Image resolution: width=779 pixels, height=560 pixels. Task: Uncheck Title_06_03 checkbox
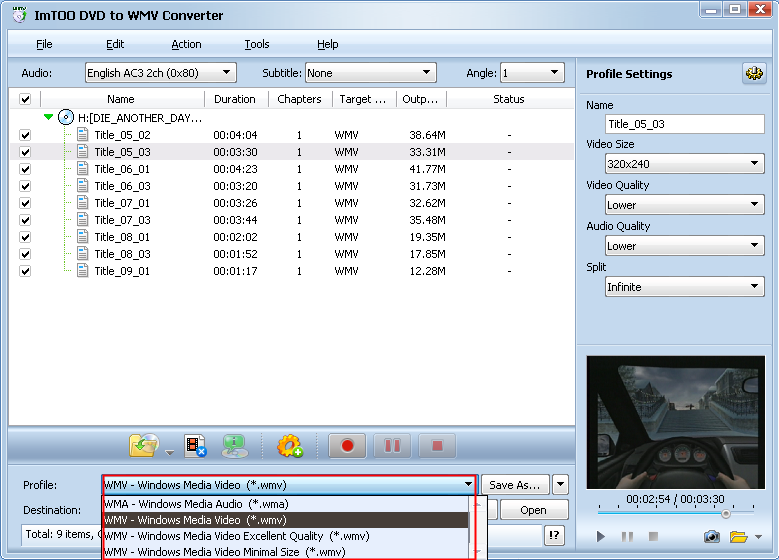[x=25, y=186]
